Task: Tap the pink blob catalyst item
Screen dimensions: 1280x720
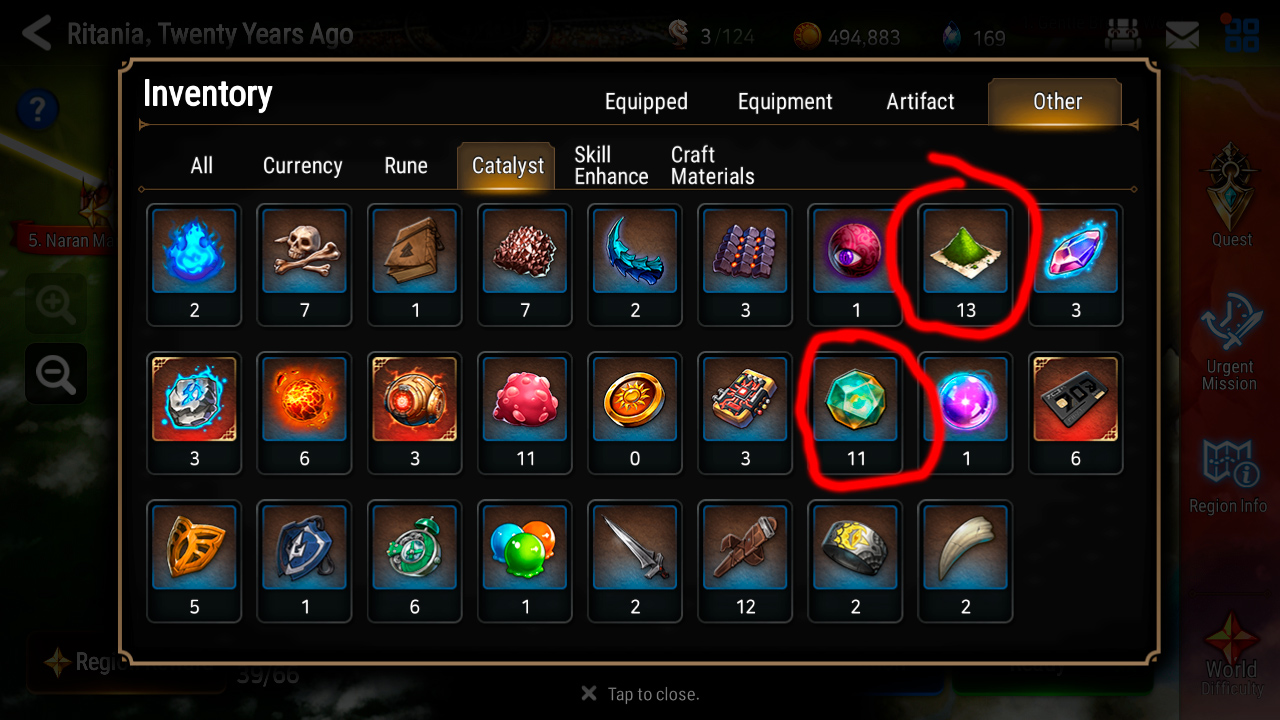Action: click(525, 413)
